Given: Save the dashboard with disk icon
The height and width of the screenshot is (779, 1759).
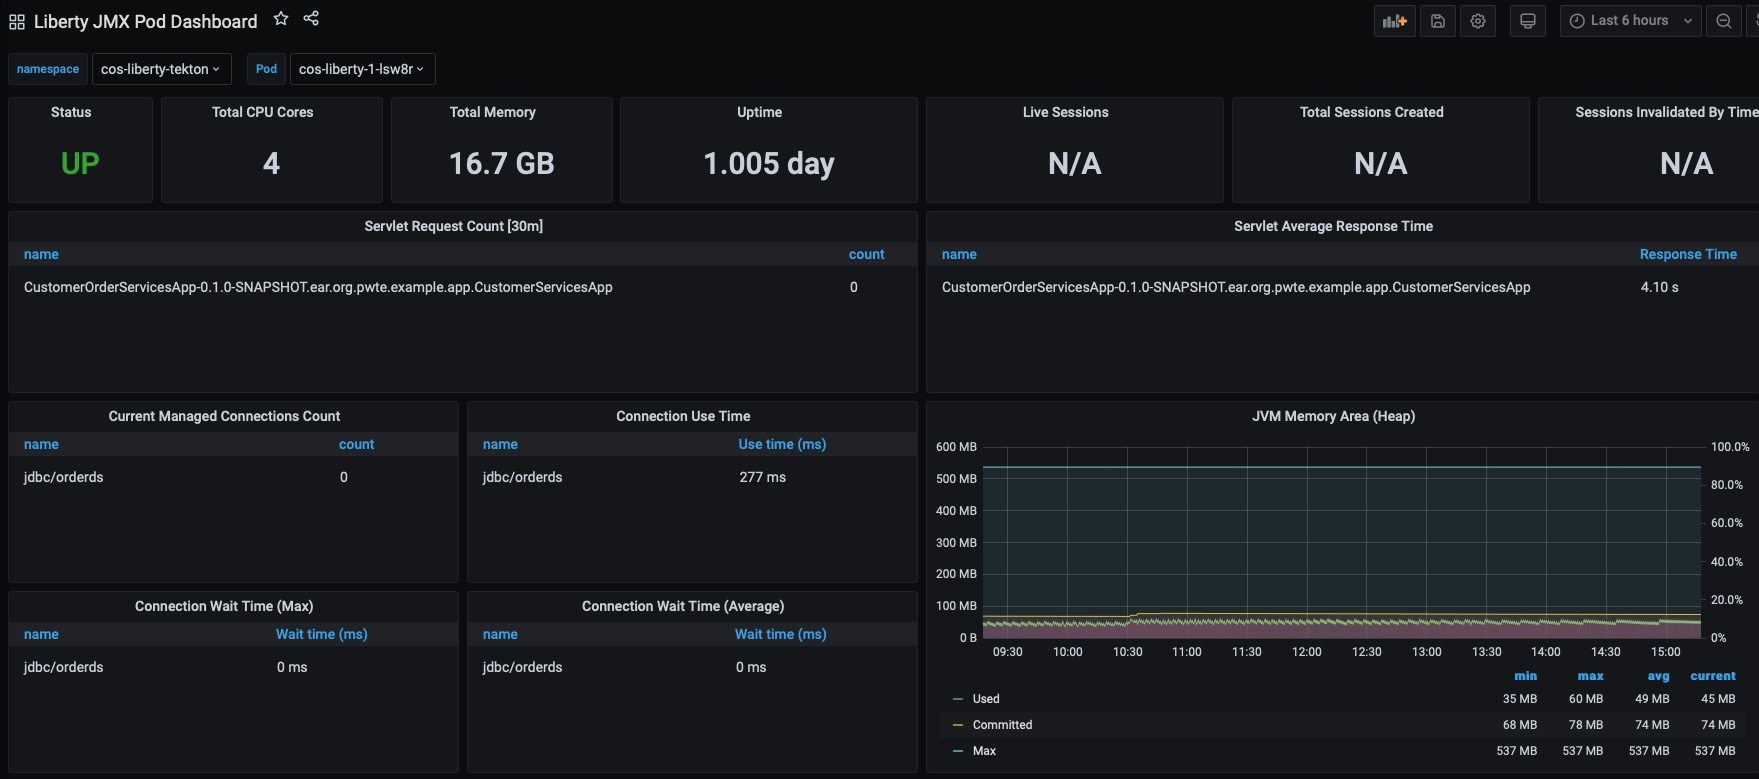Looking at the screenshot, I should 1437,21.
